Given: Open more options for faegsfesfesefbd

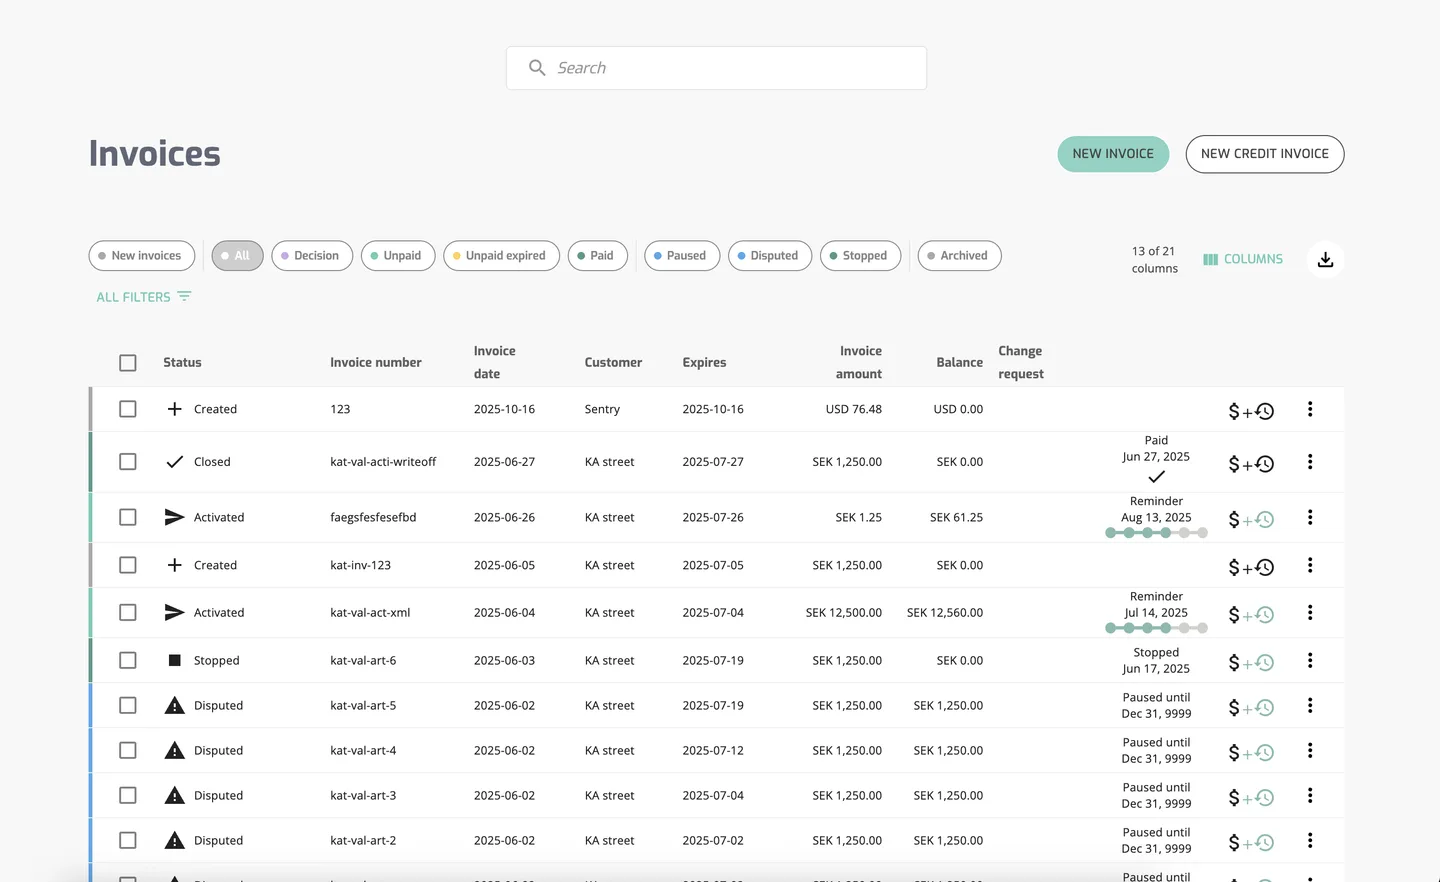Looking at the screenshot, I should [x=1310, y=517].
